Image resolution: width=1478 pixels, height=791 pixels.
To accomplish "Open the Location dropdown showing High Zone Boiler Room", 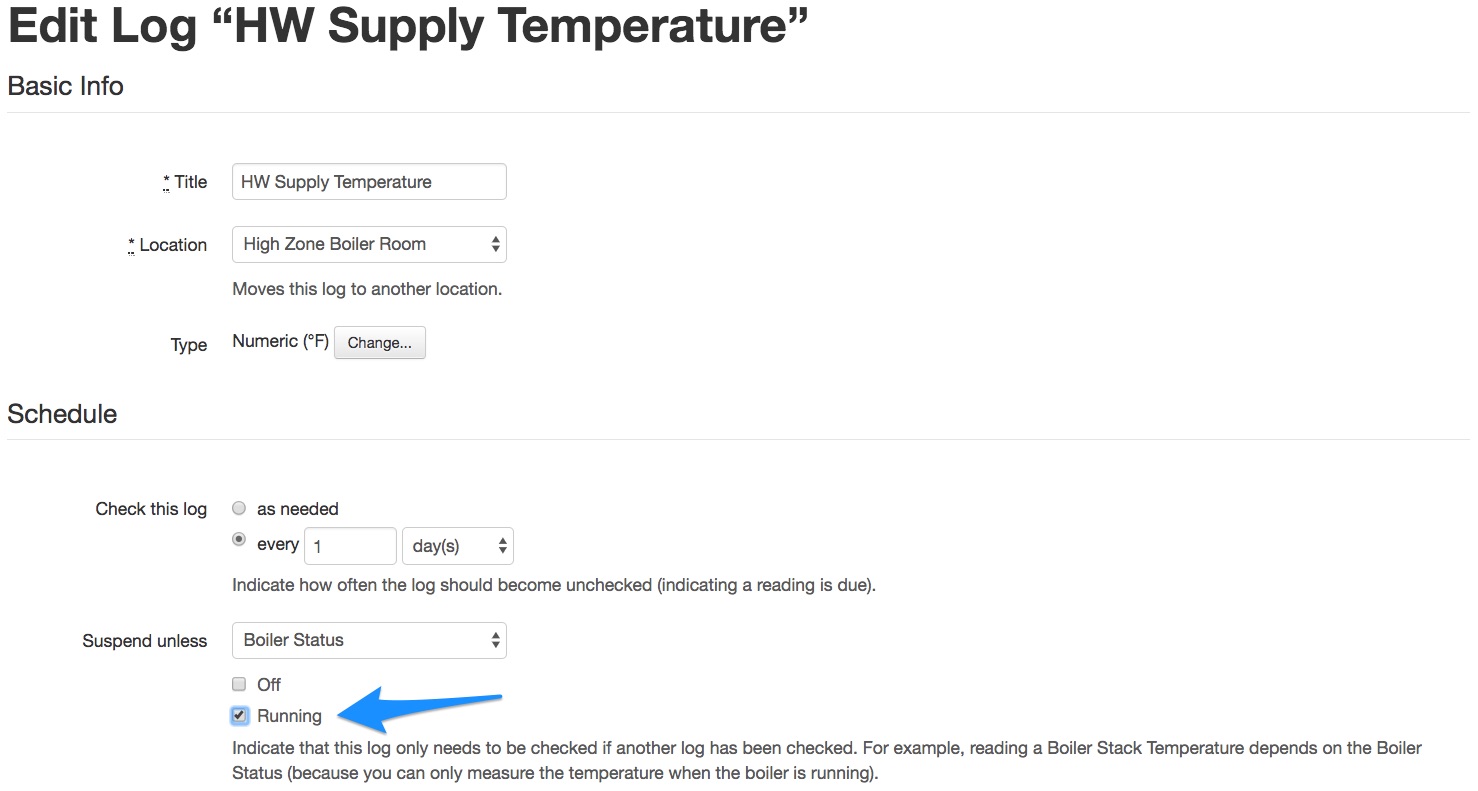I will point(368,244).
